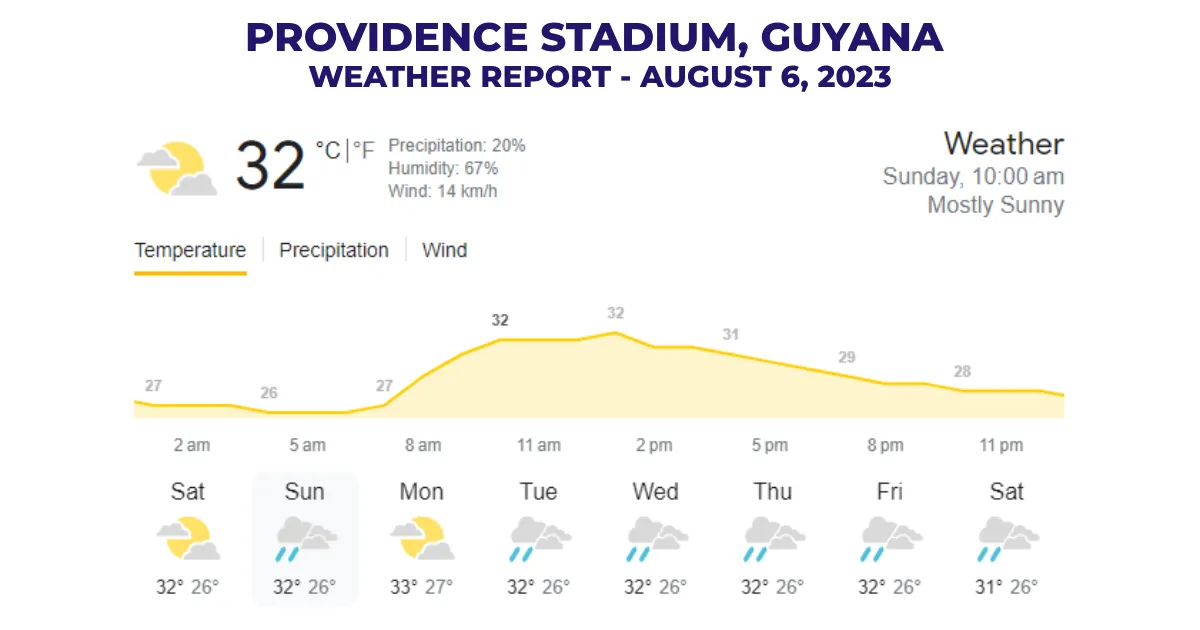Viewport: 1200px width, 630px height.
Task: Toggle temperature display to Celsius
Action: tap(327, 150)
